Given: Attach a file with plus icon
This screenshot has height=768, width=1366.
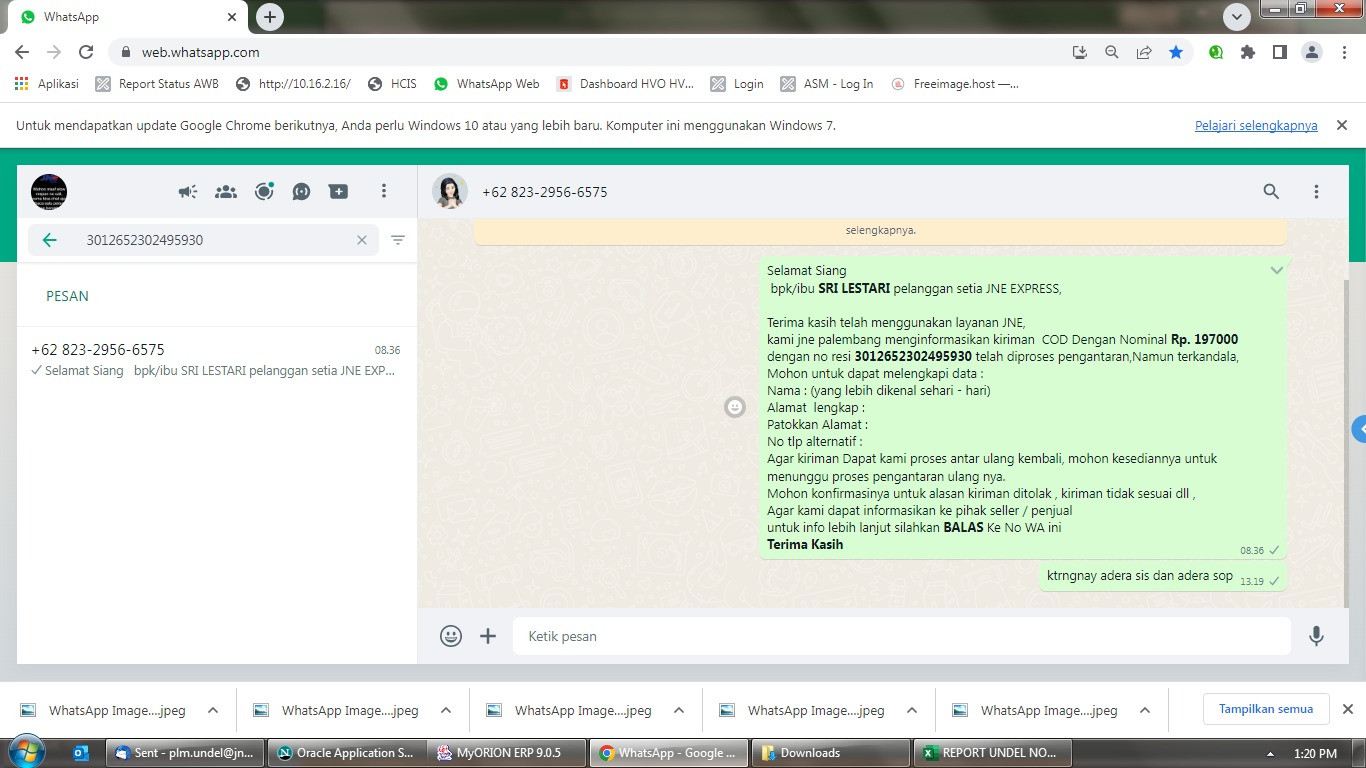Looking at the screenshot, I should click(x=488, y=636).
